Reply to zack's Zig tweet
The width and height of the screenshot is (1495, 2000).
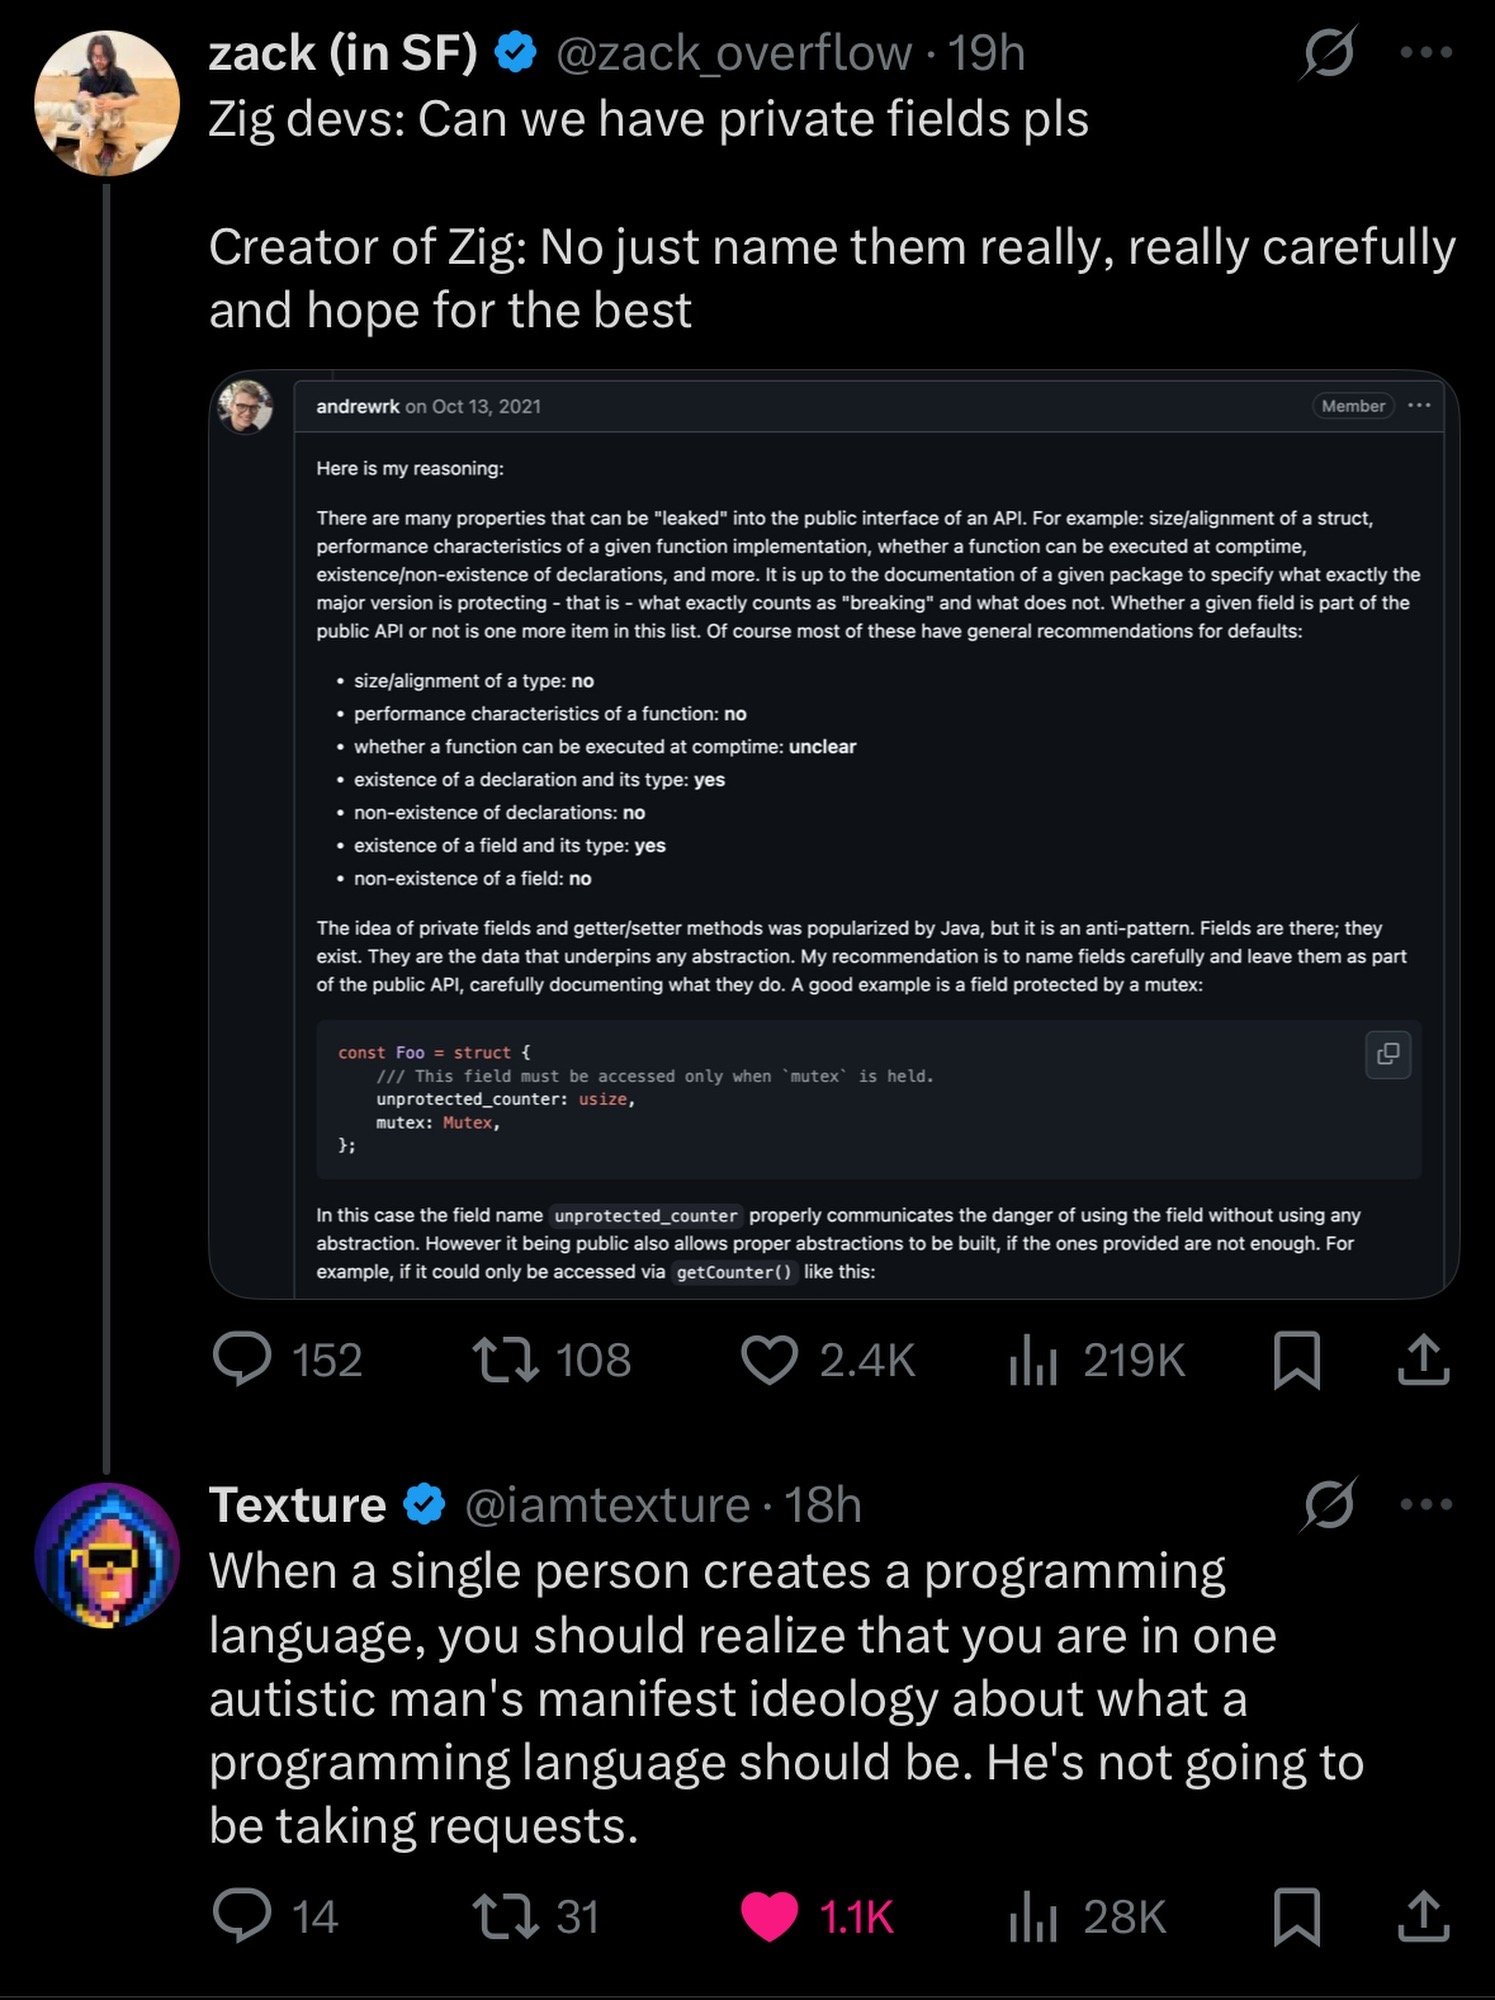[x=242, y=1360]
